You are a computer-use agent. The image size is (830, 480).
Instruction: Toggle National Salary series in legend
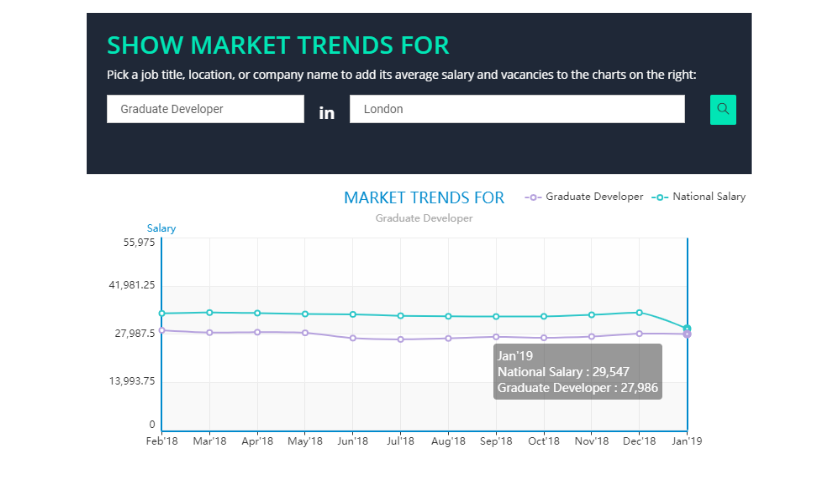coord(699,197)
